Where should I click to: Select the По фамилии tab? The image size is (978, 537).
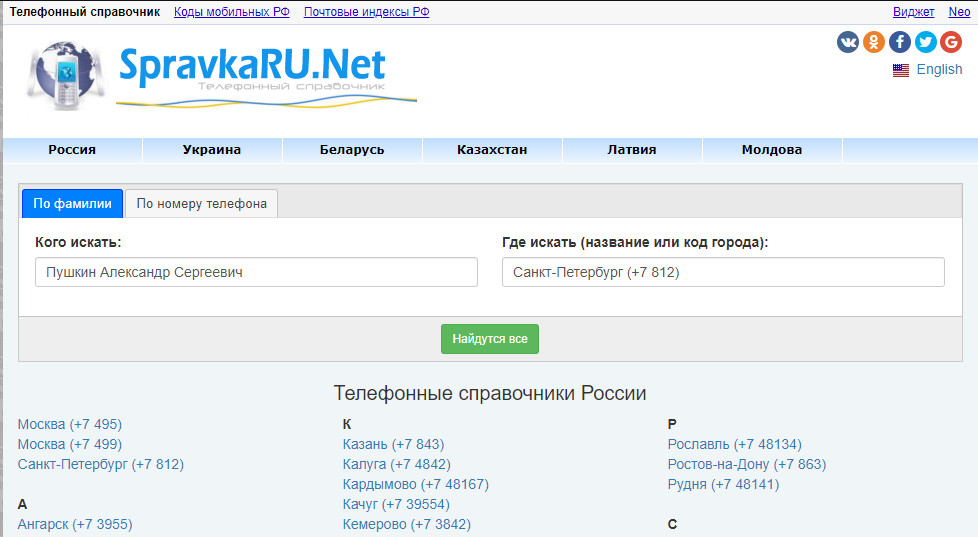pos(72,204)
